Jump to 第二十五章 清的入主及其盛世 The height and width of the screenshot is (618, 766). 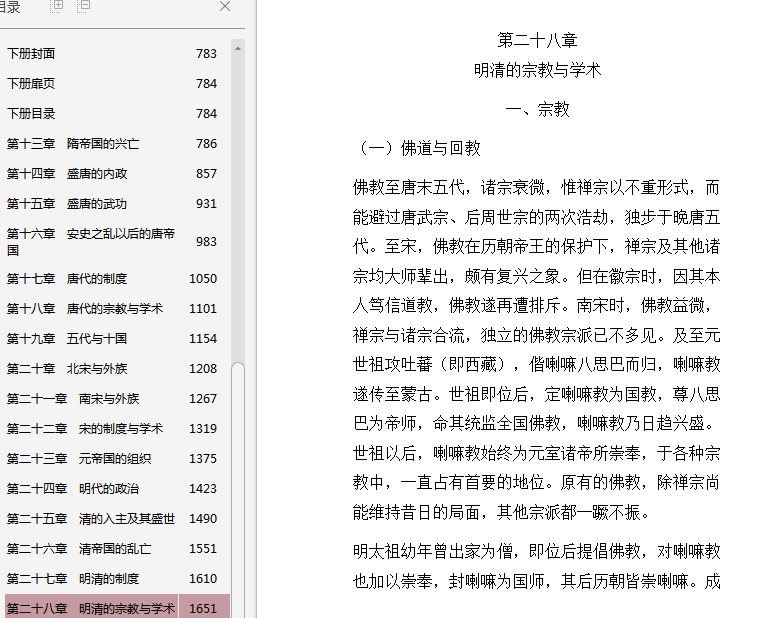point(91,519)
